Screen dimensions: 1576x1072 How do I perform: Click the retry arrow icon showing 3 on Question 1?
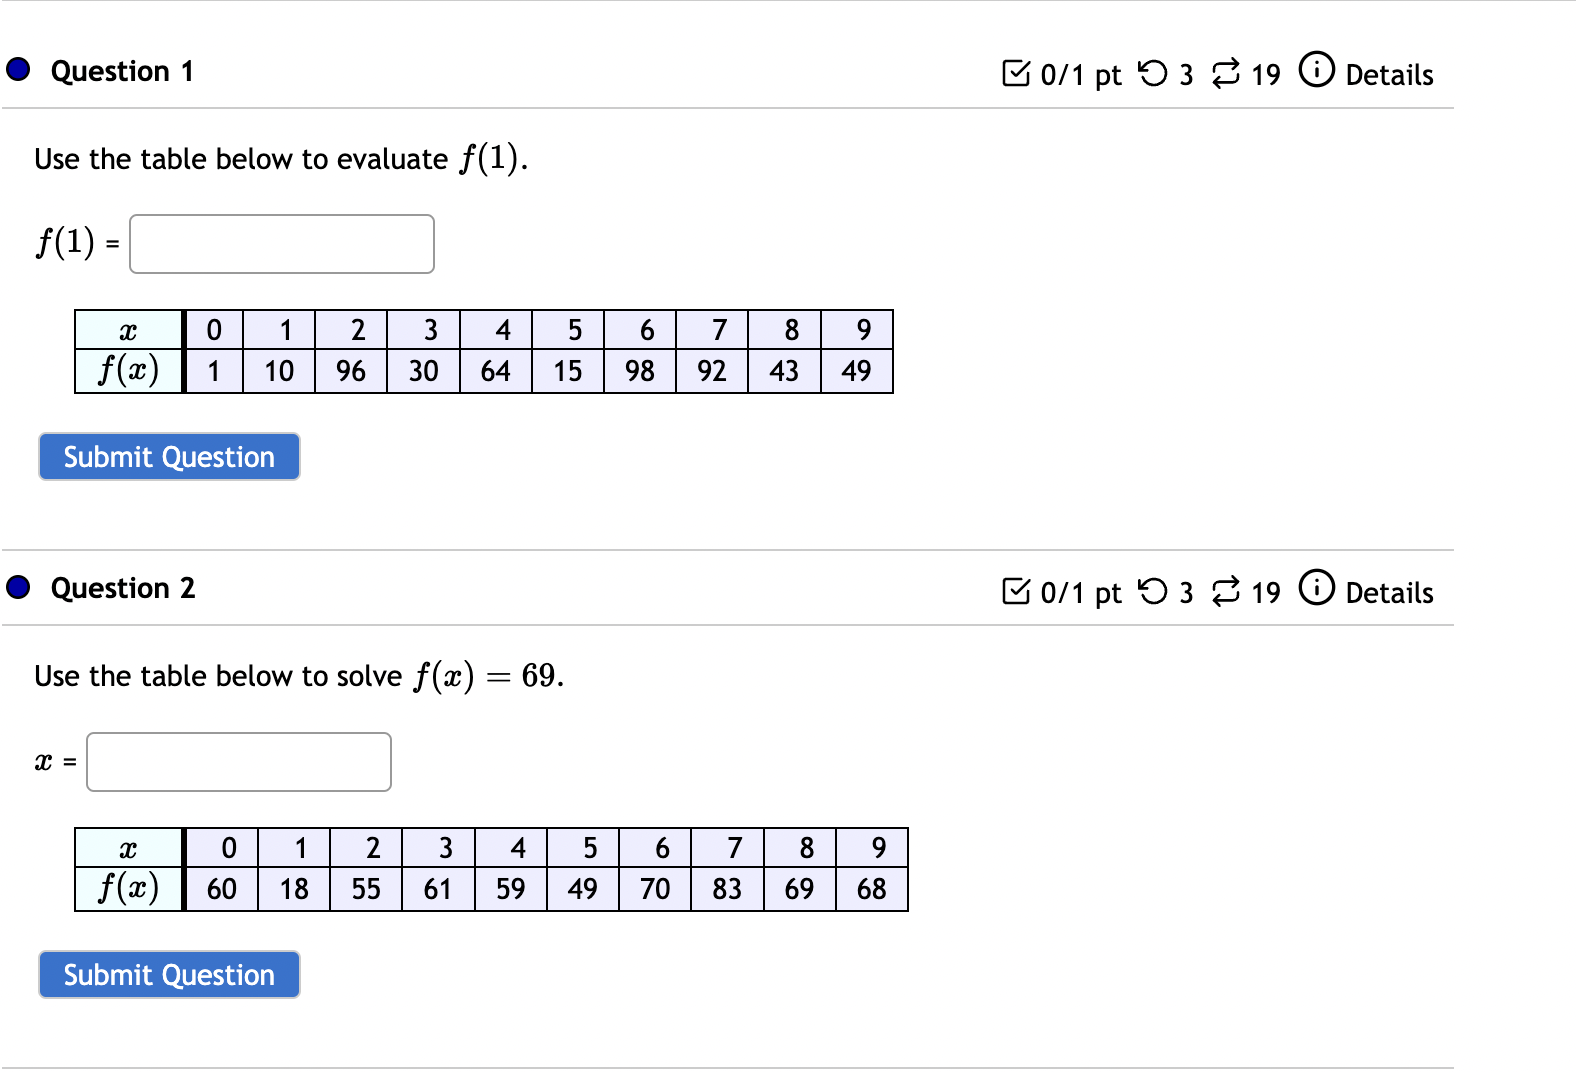point(1153,72)
